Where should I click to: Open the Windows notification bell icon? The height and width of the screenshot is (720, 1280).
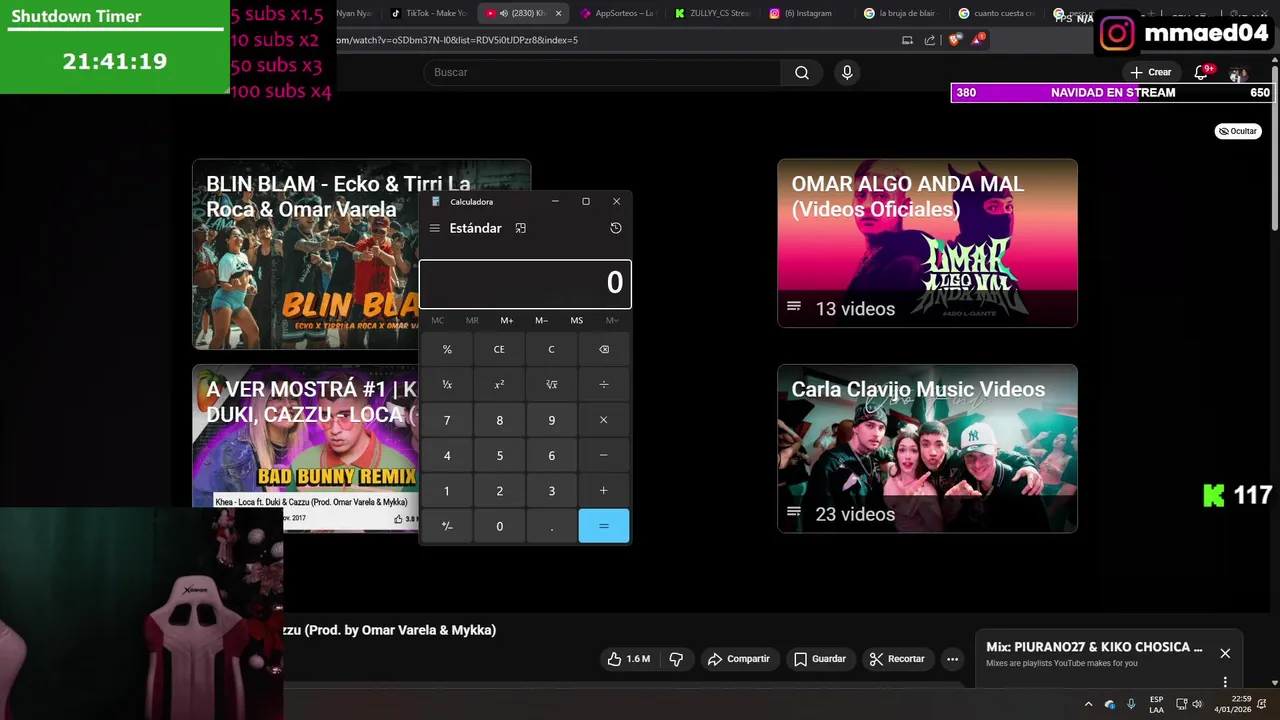1262,704
